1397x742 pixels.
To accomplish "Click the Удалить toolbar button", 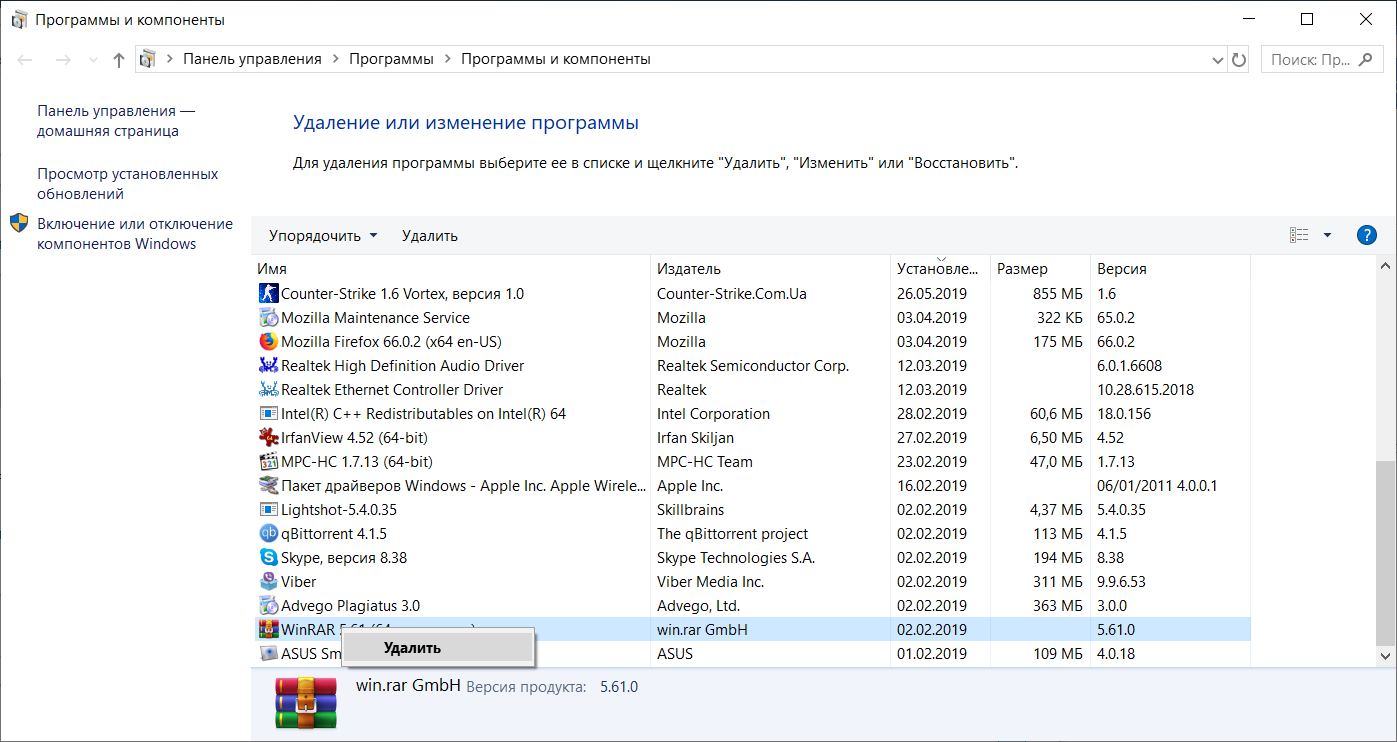I will tap(430, 236).
